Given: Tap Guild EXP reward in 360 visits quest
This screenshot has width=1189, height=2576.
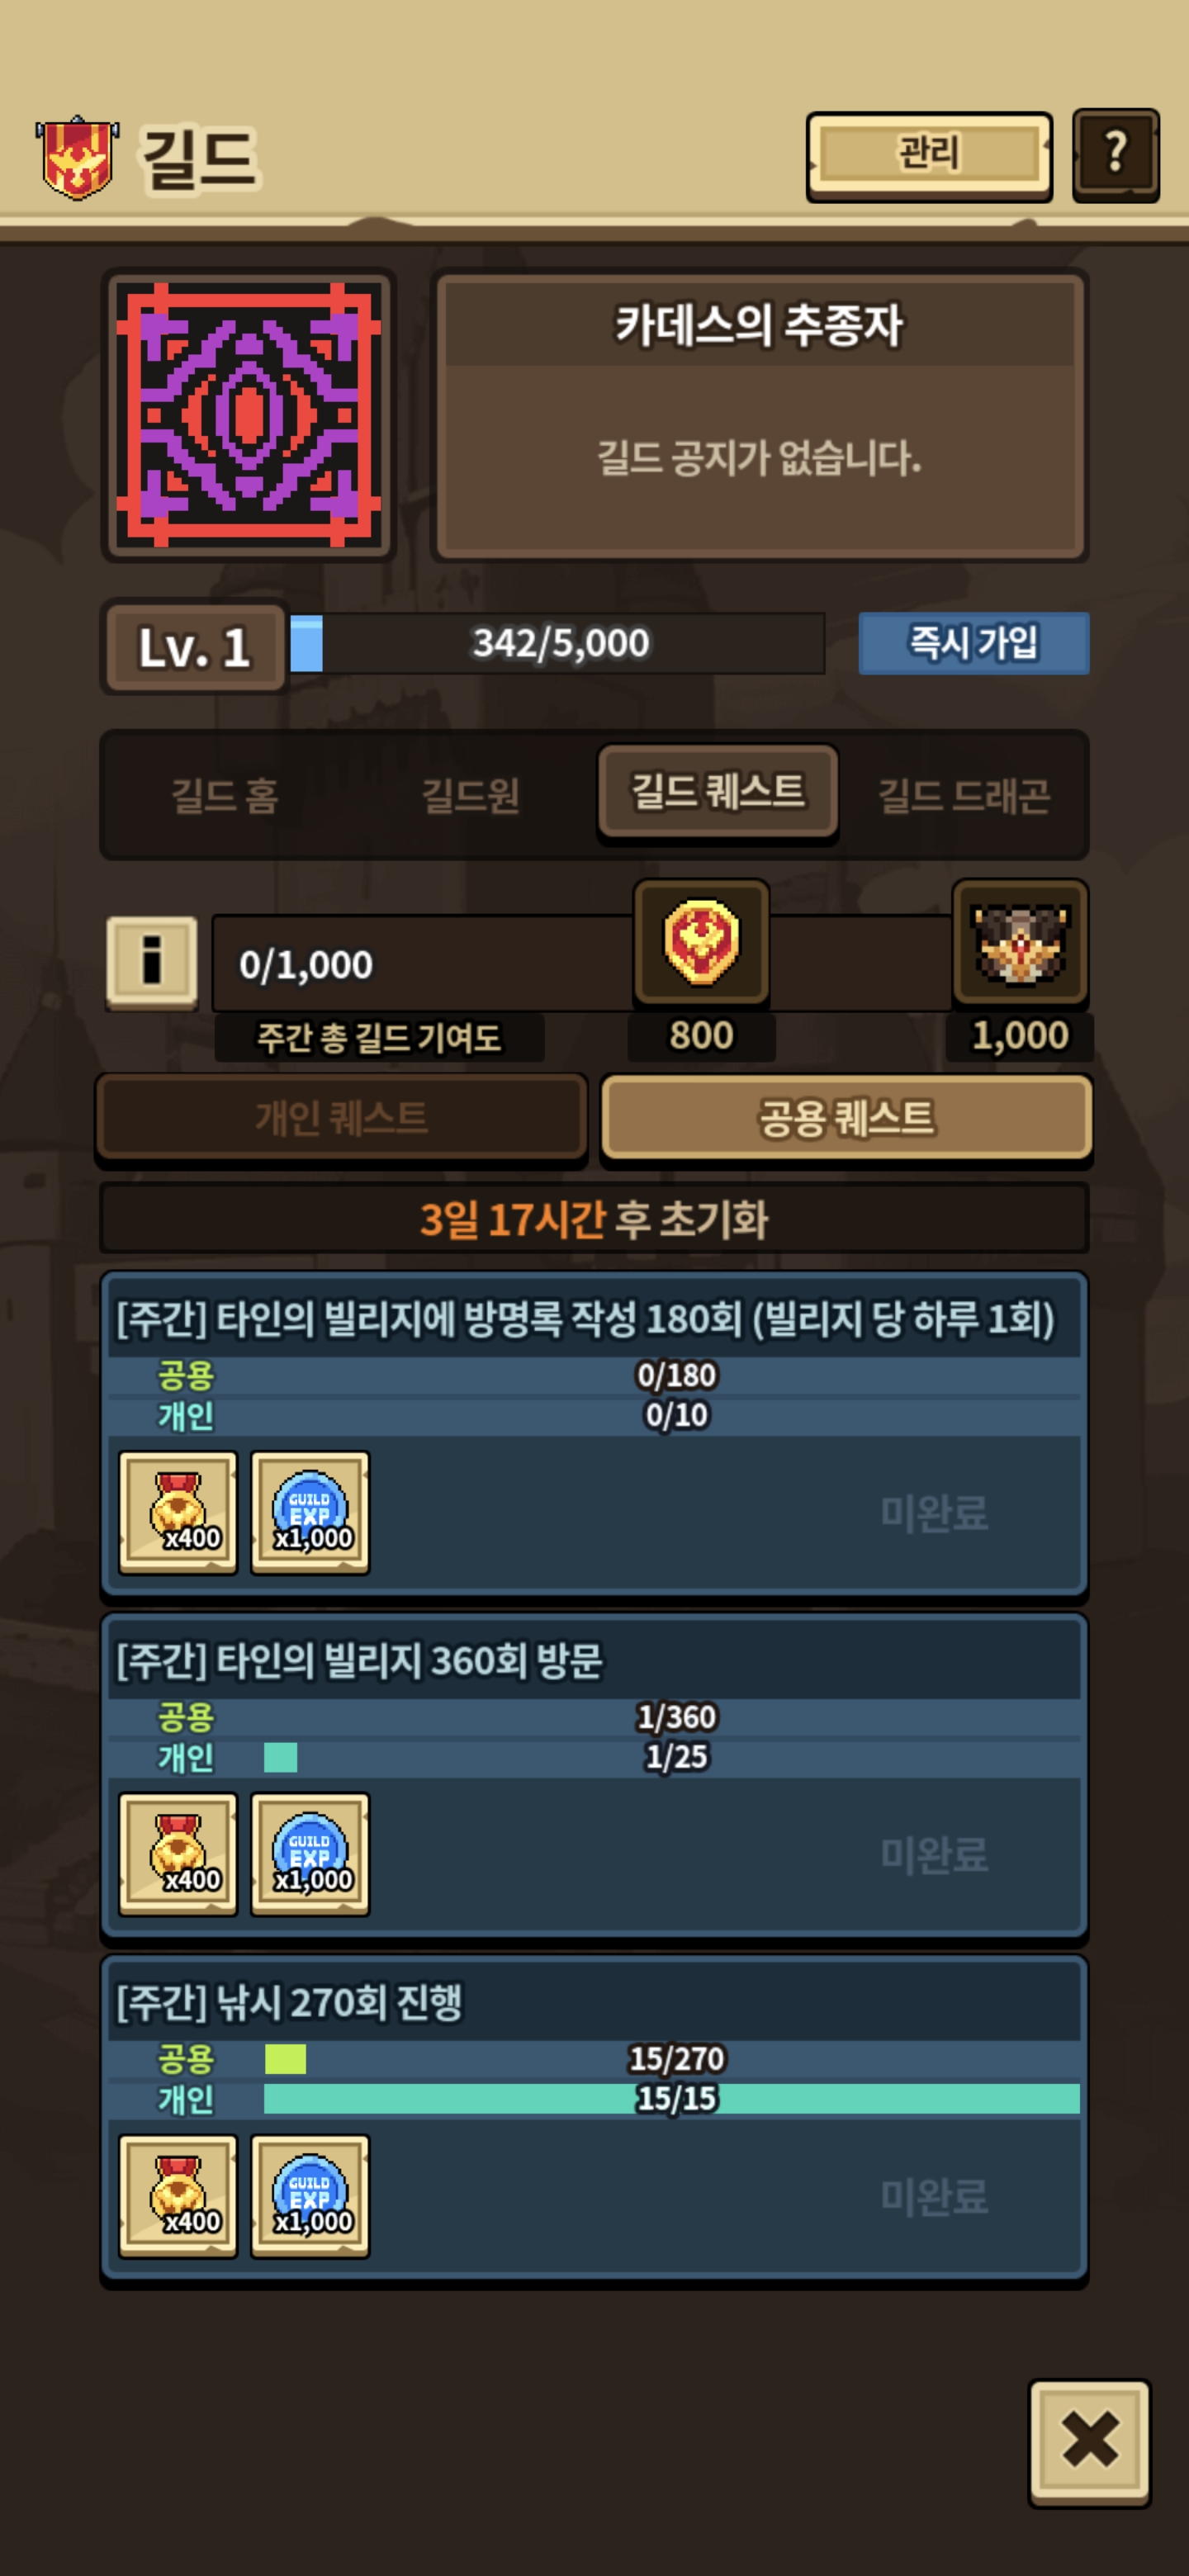Looking at the screenshot, I should click(310, 1854).
